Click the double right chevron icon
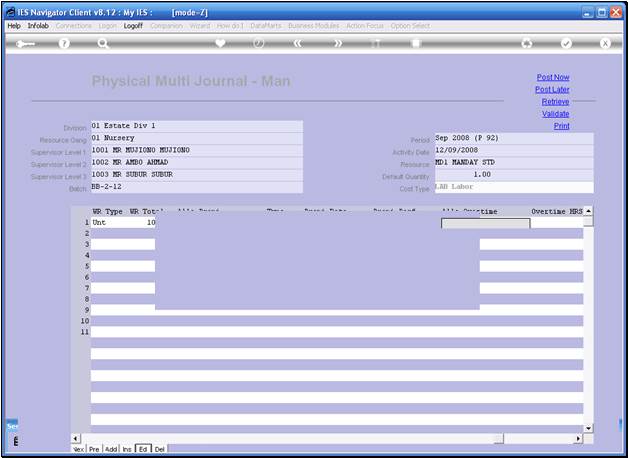The image size is (628, 458). click(x=338, y=43)
